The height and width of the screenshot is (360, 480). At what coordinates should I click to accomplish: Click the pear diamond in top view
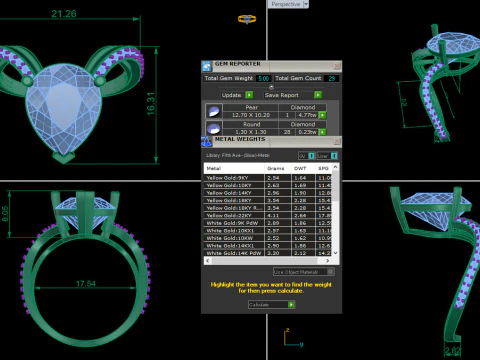coord(63,110)
